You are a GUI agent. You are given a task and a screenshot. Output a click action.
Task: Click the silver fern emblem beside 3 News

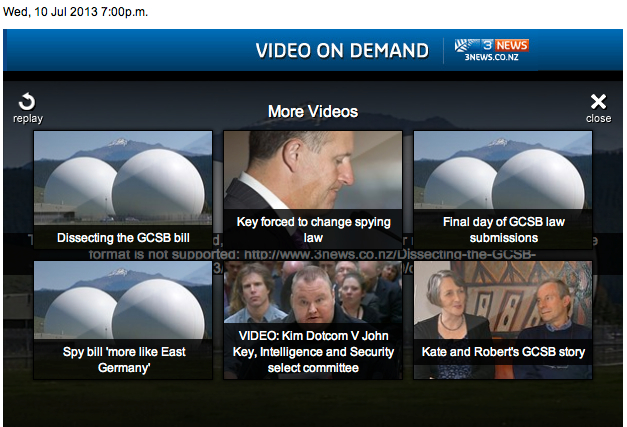(x=467, y=46)
